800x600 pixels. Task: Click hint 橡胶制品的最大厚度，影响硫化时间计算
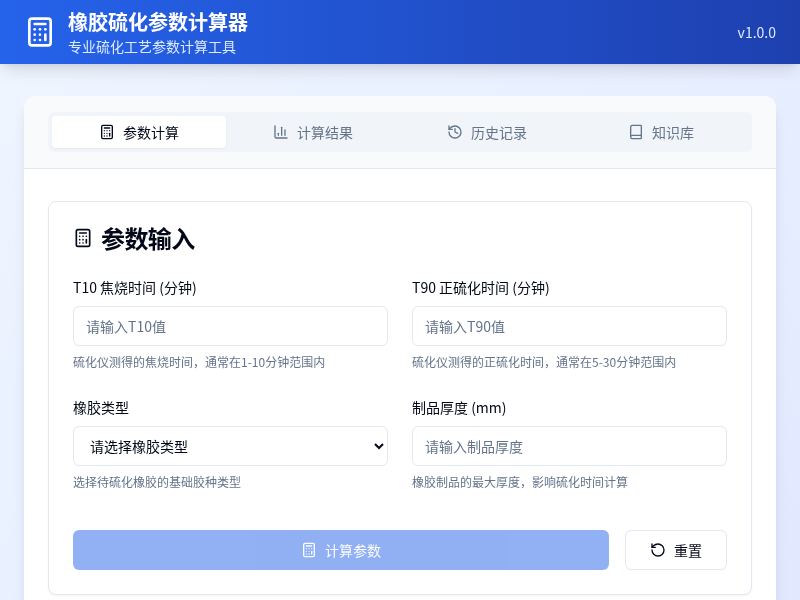pos(519,482)
